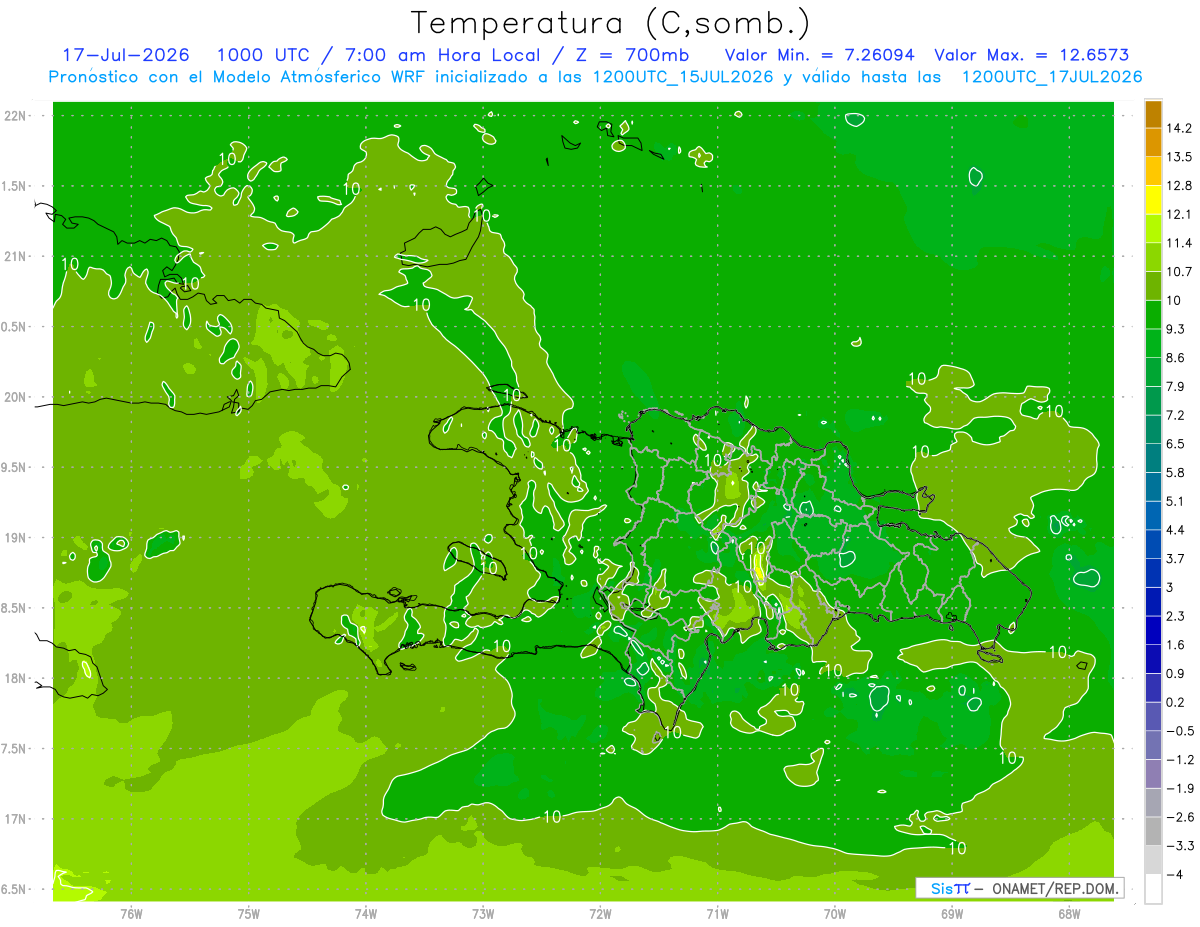Viewport: 1200px width, 927px height.
Task: Click the "18N" latitude label
Action: coord(17,679)
